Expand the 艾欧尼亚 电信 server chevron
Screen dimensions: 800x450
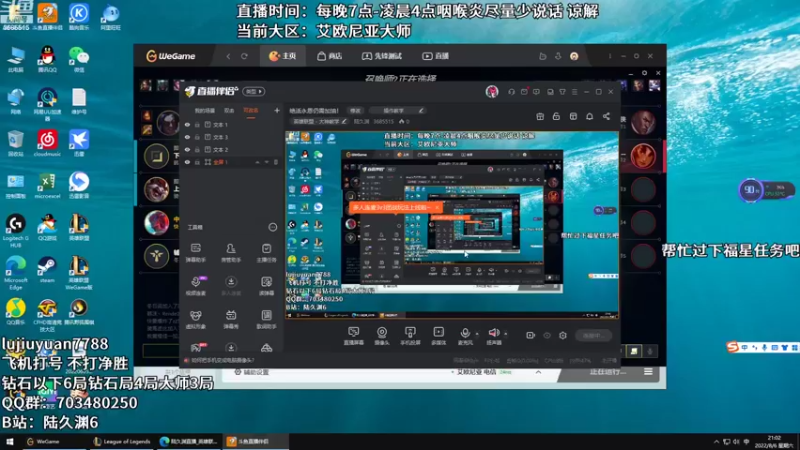click(x=538, y=372)
